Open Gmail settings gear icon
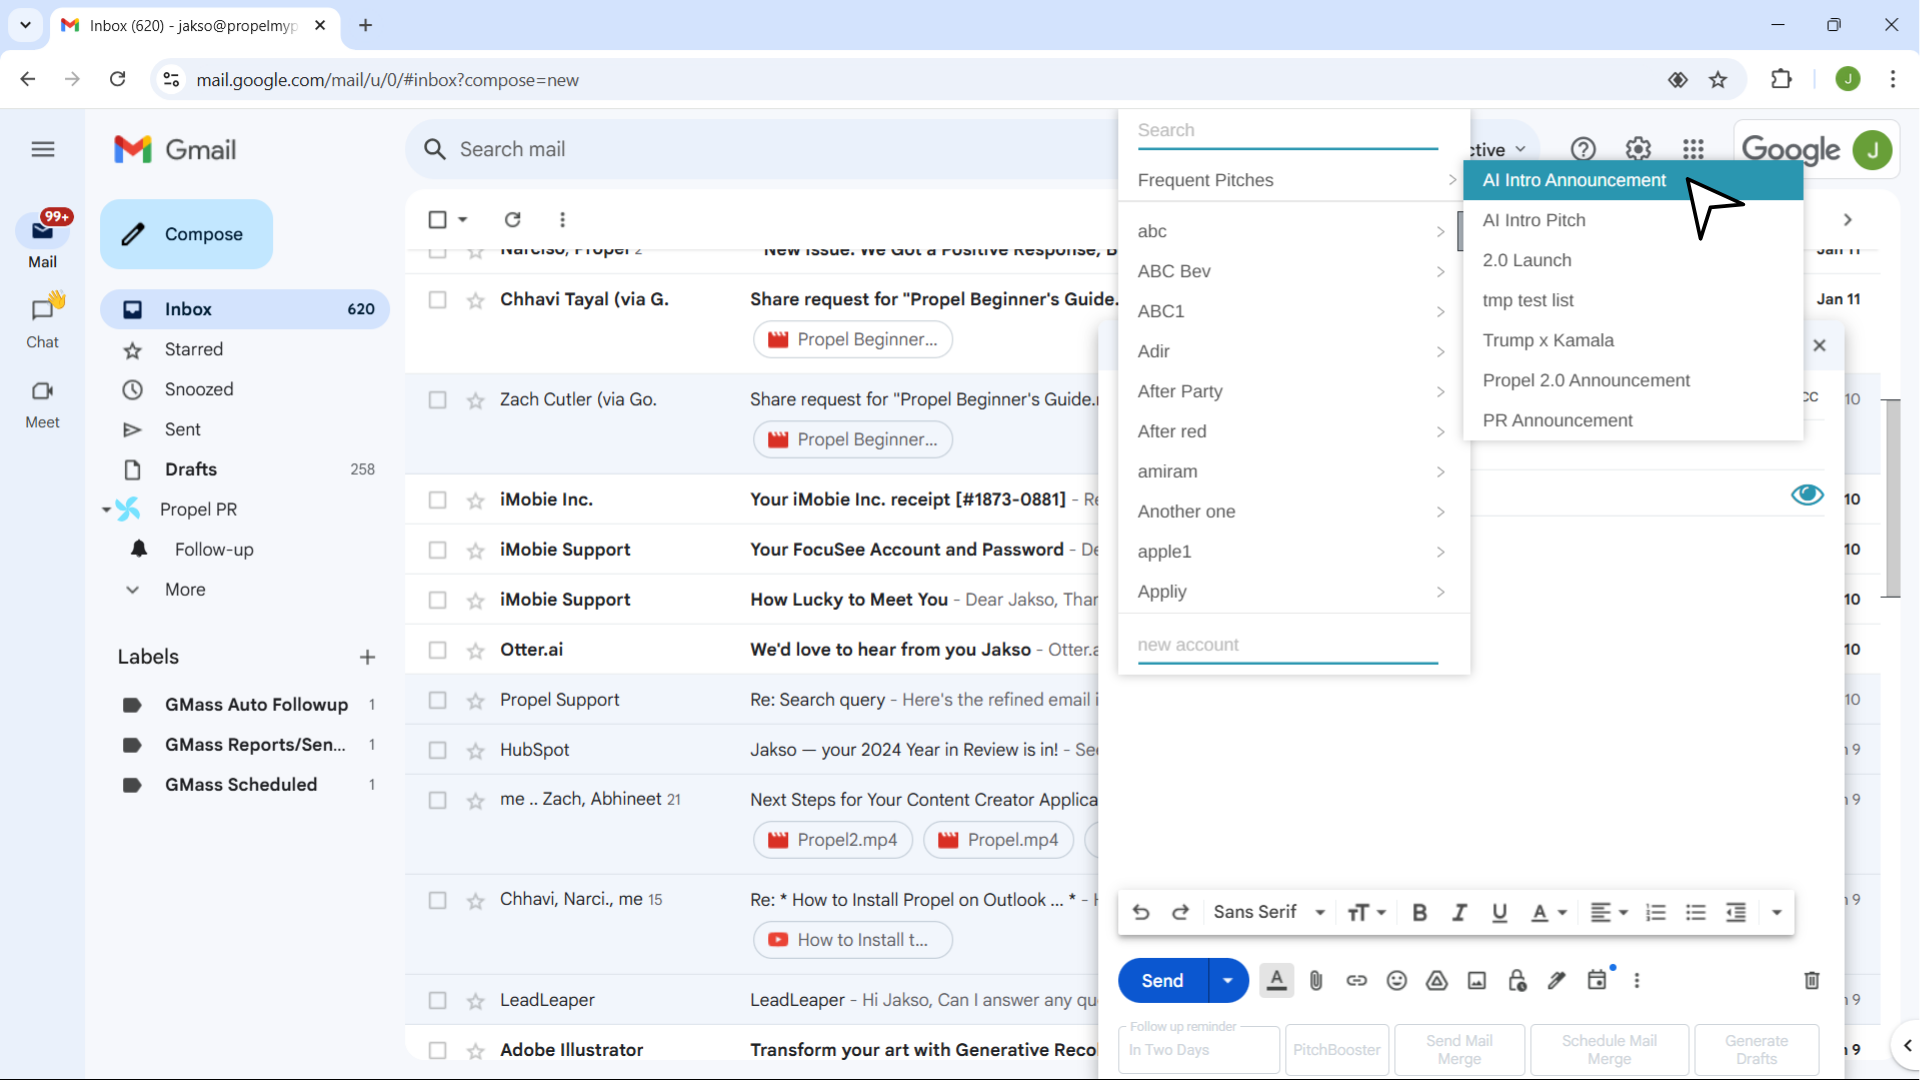 [1638, 150]
